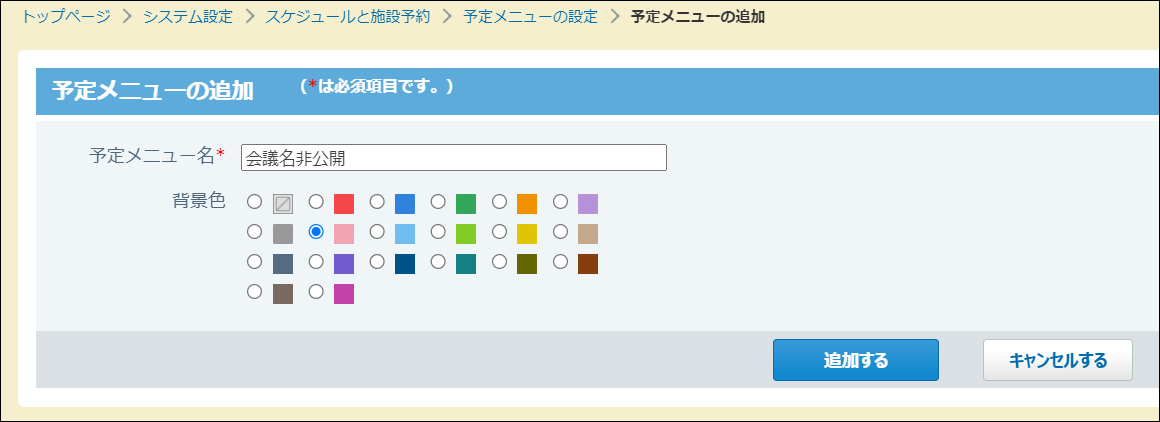Pick the light purple color swatch
The image size is (1160, 422).
[x=588, y=204]
